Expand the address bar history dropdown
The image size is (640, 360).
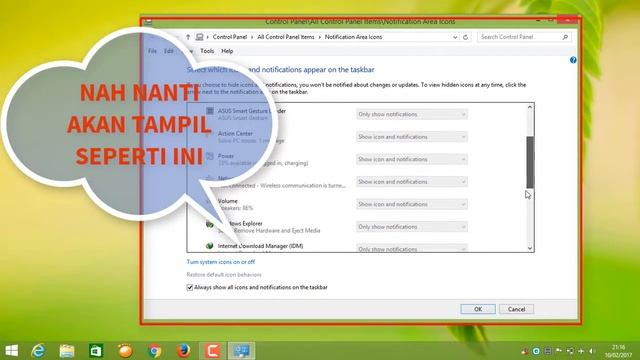(455, 37)
